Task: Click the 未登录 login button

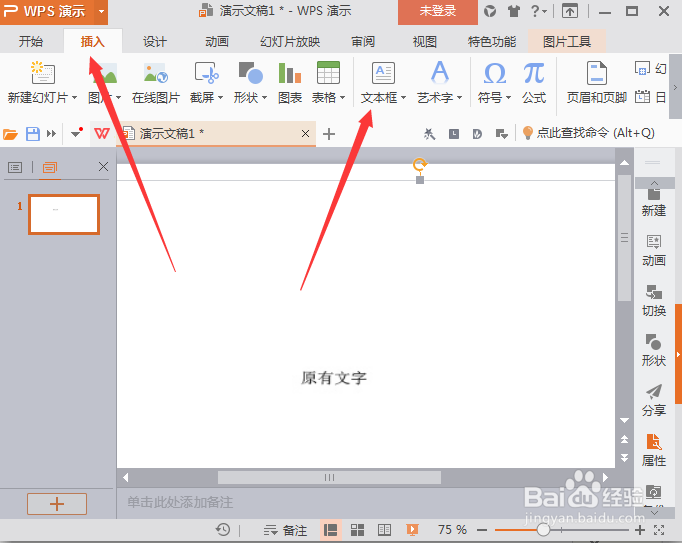Action: point(438,12)
